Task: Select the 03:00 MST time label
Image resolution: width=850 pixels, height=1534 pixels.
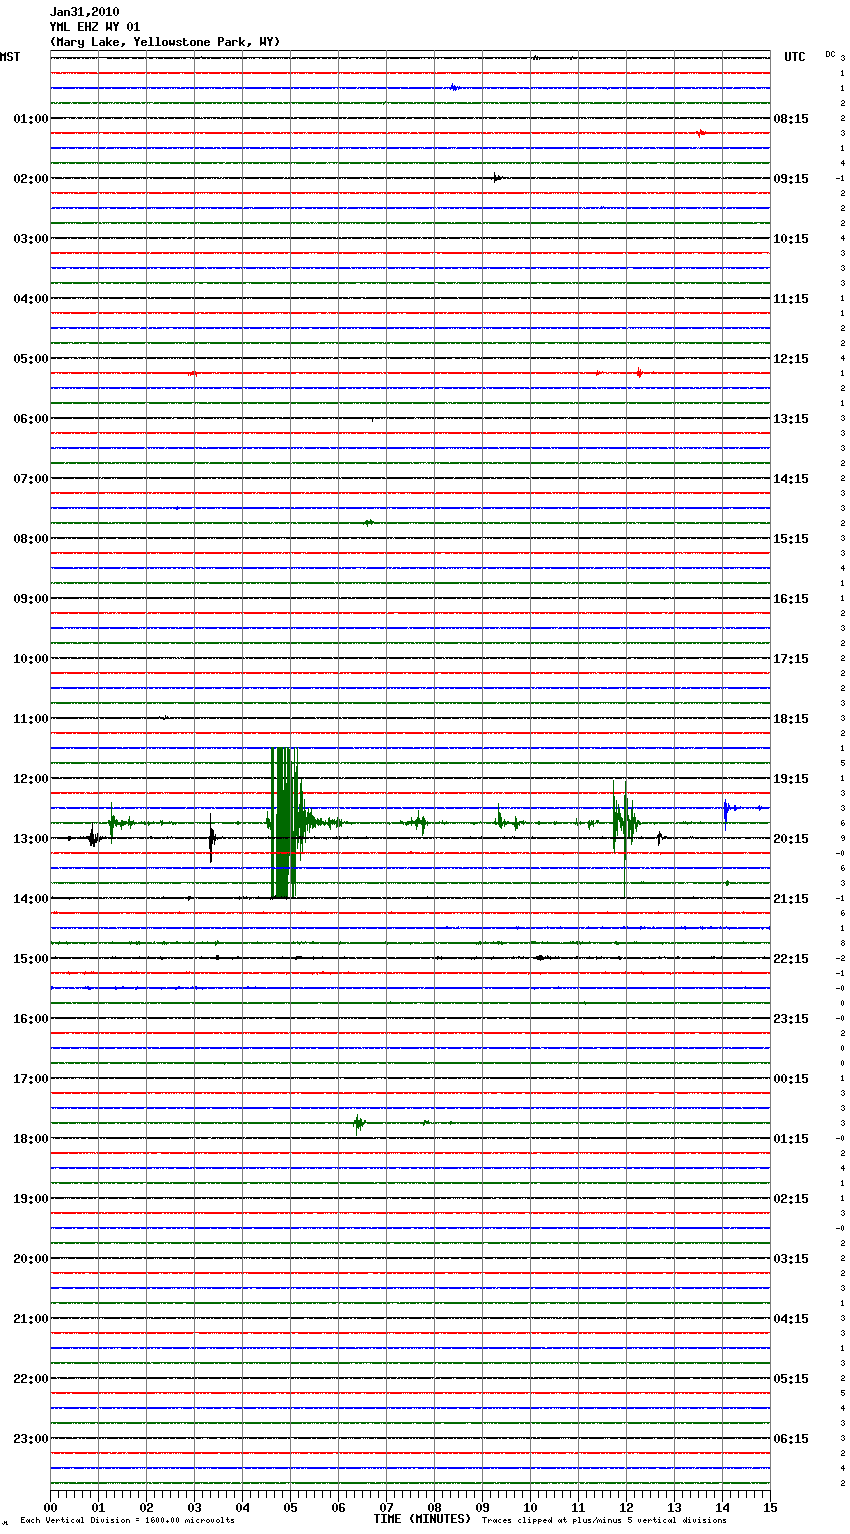Action: click(31, 239)
